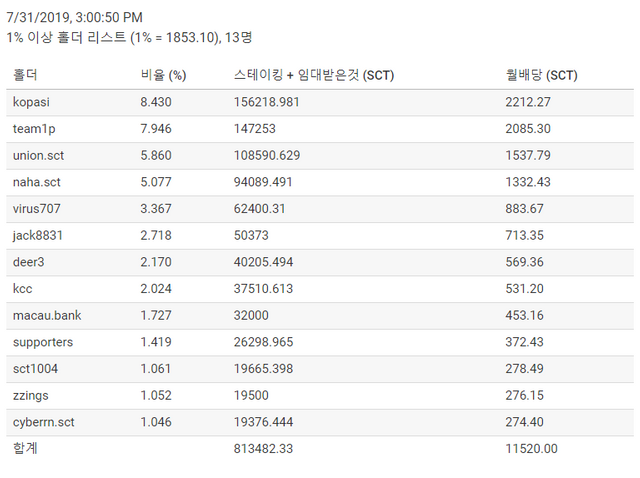640x478 pixels.
Task: Click the total payout value 11520.00
Action: tap(532, 449)
